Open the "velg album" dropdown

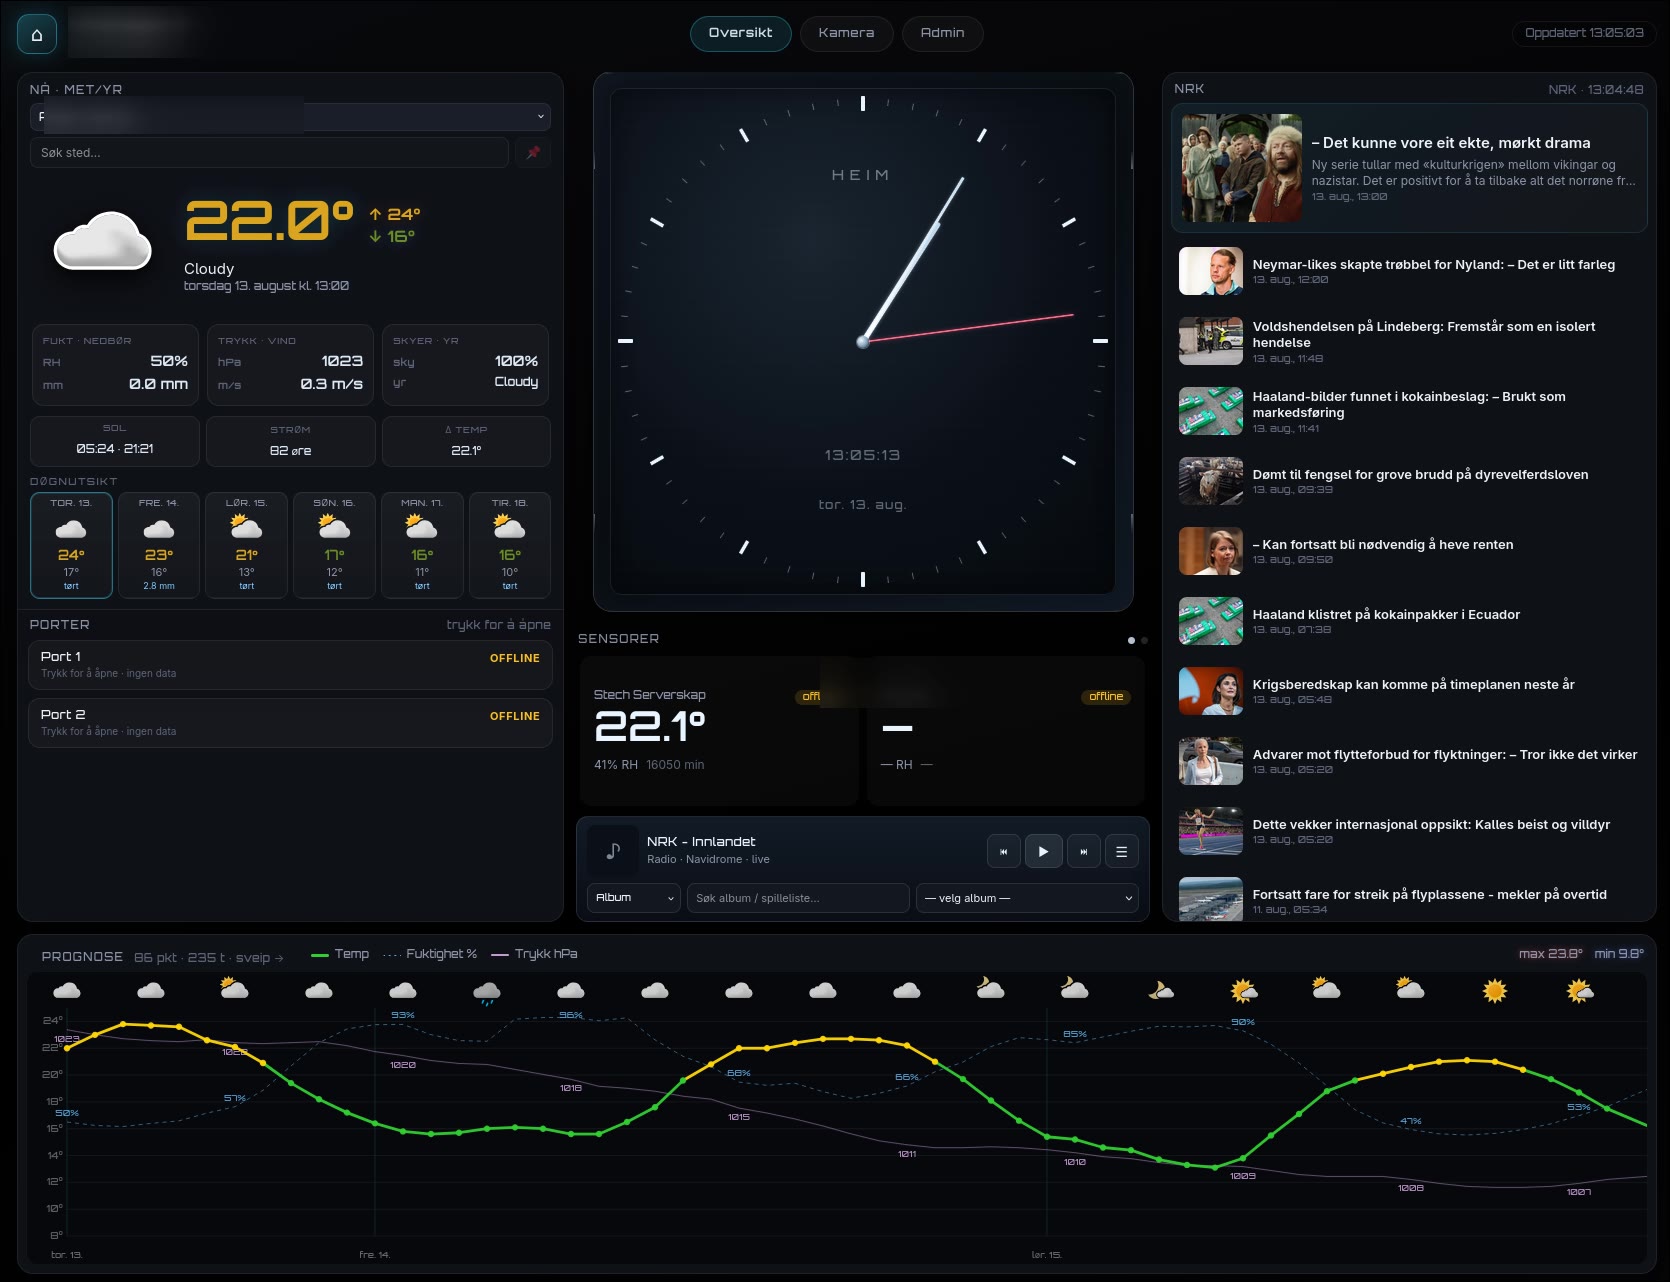coord(1027,898)
